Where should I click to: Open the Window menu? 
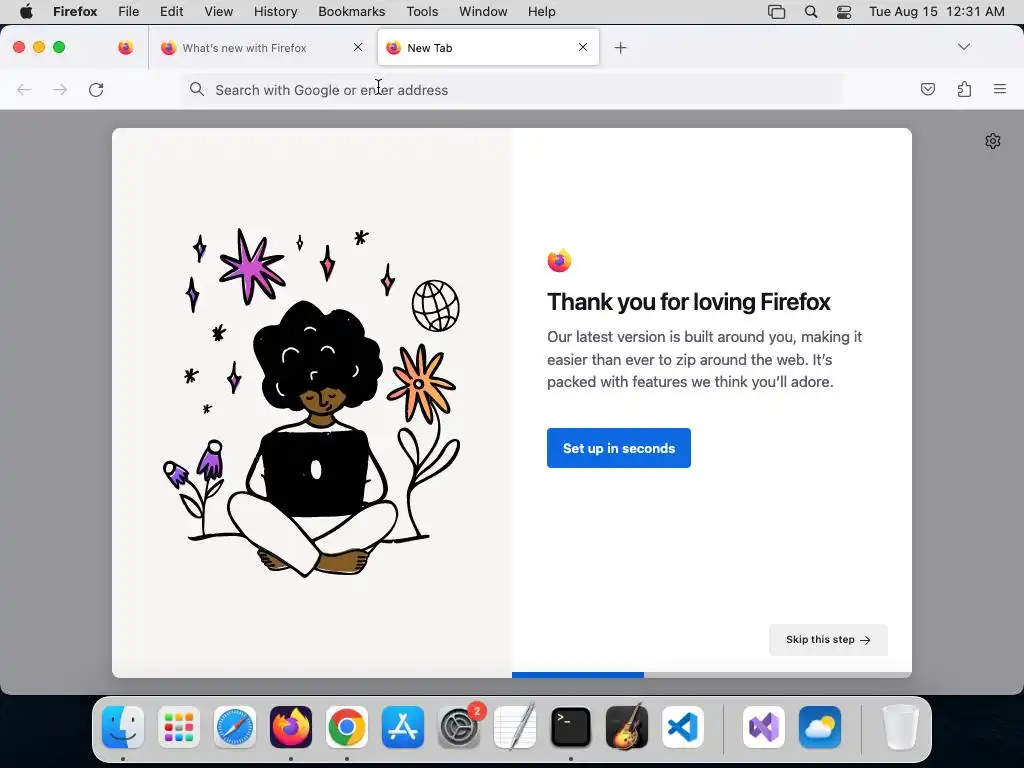tap(483, 12)
